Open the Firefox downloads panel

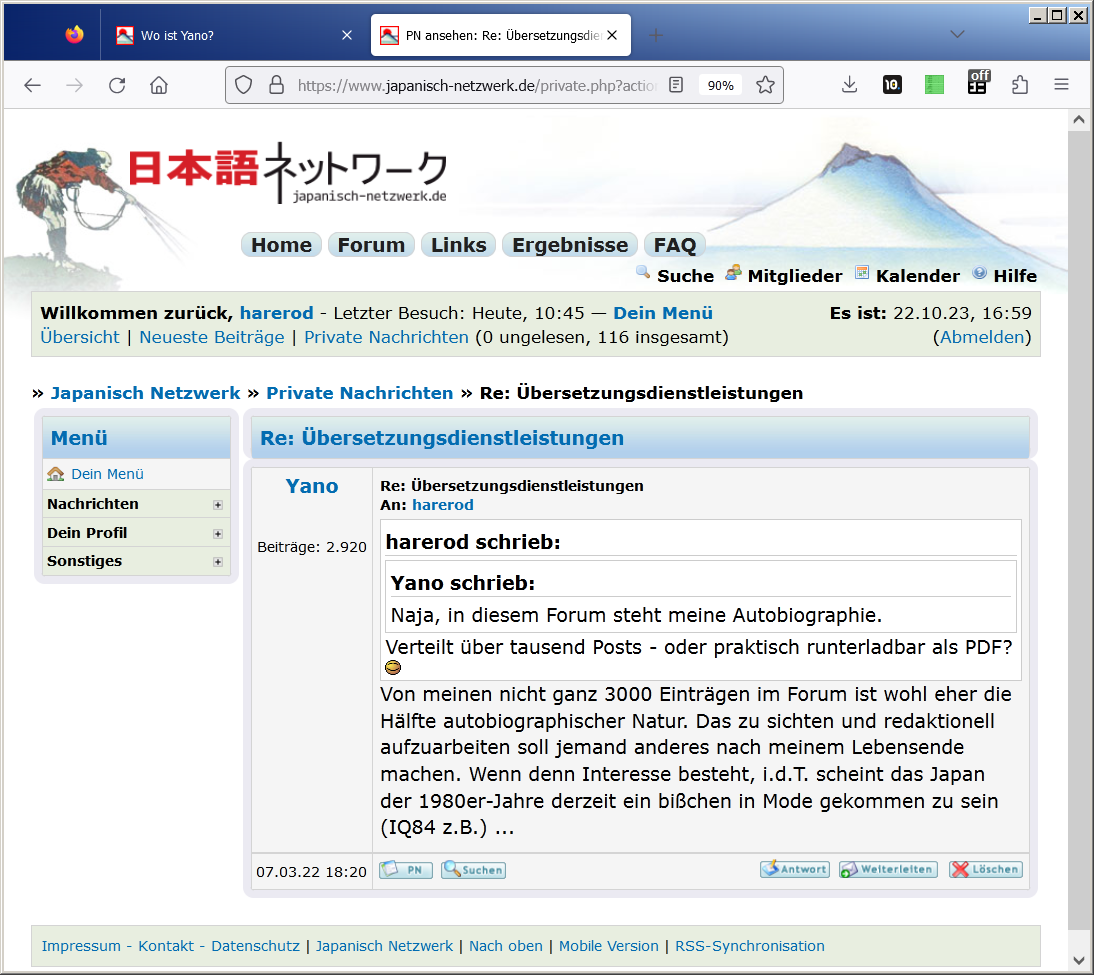click(849, 85)
